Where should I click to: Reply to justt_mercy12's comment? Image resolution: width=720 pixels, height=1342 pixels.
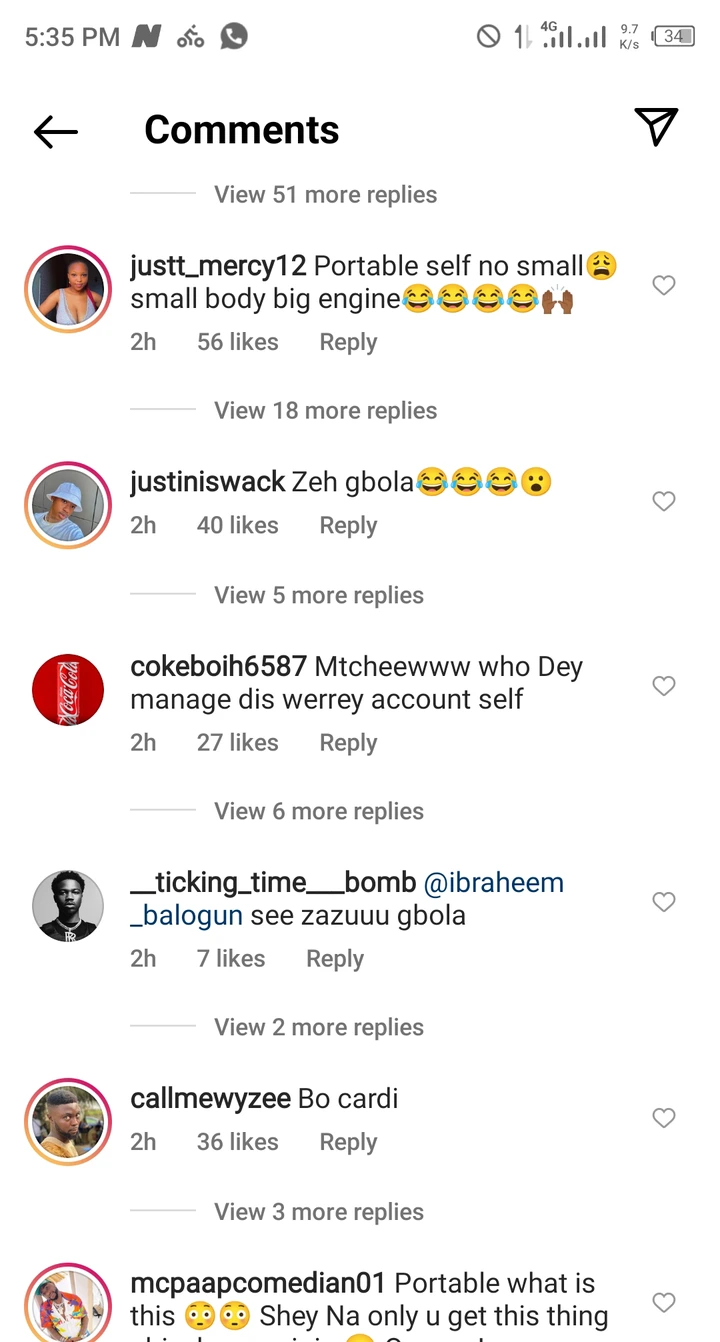click(x=348, y=342)
